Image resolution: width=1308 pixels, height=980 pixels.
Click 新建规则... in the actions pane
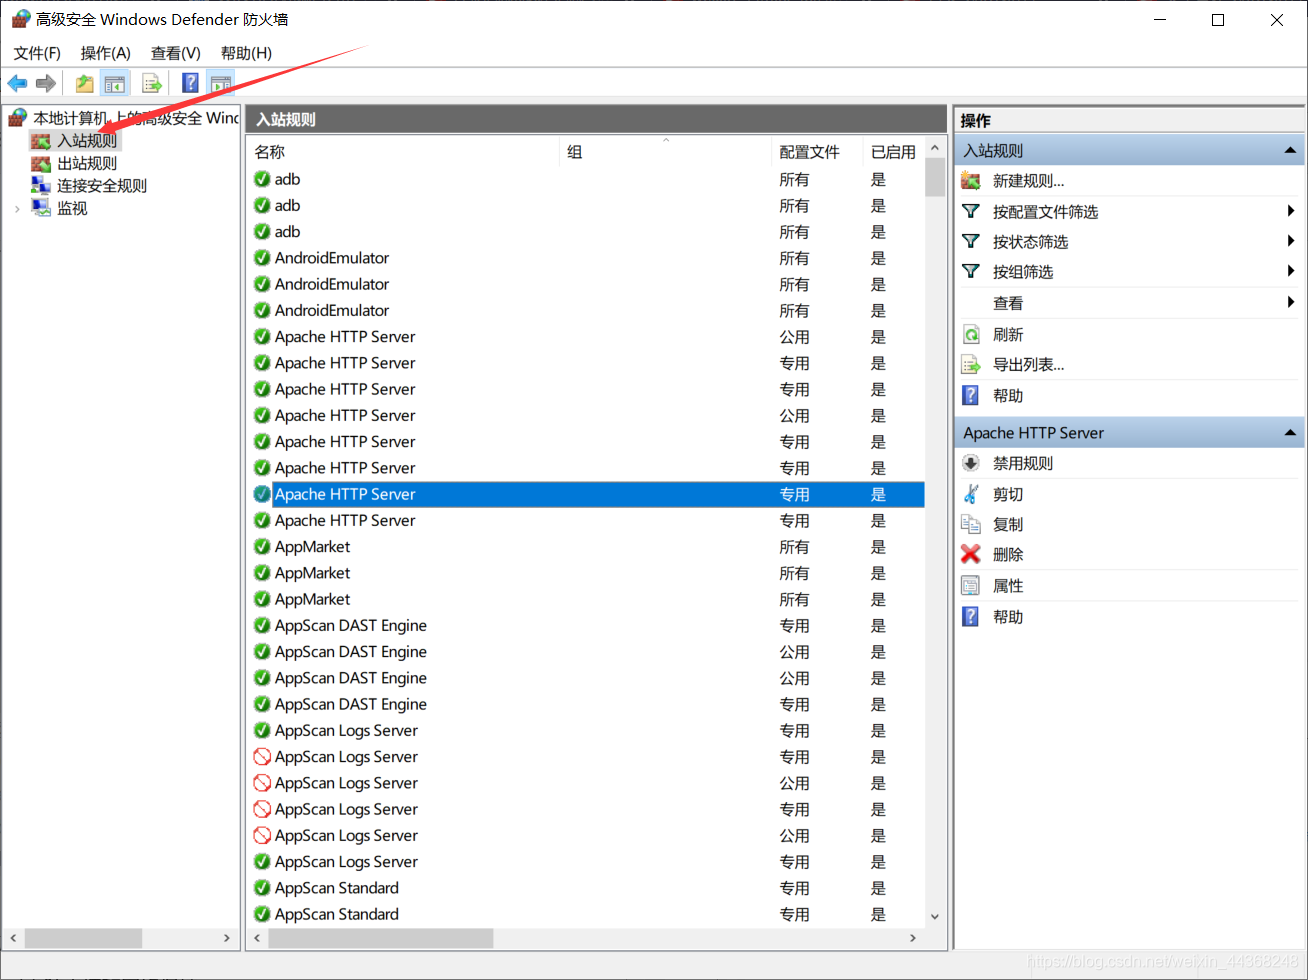pos(1028,181)
